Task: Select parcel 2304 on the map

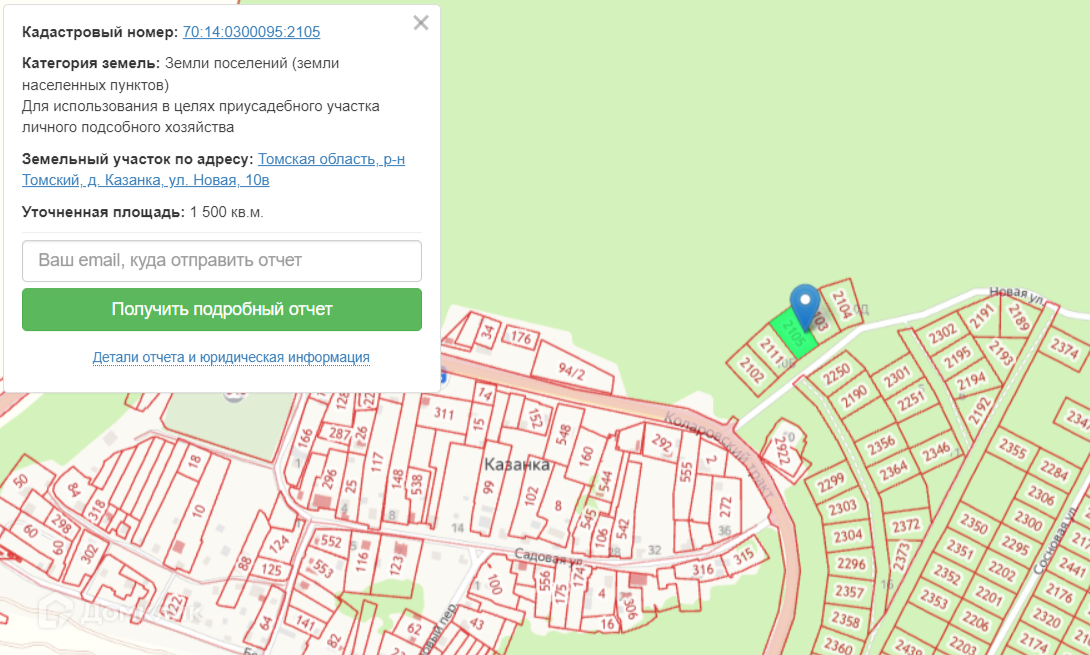Action: (848, 536)
